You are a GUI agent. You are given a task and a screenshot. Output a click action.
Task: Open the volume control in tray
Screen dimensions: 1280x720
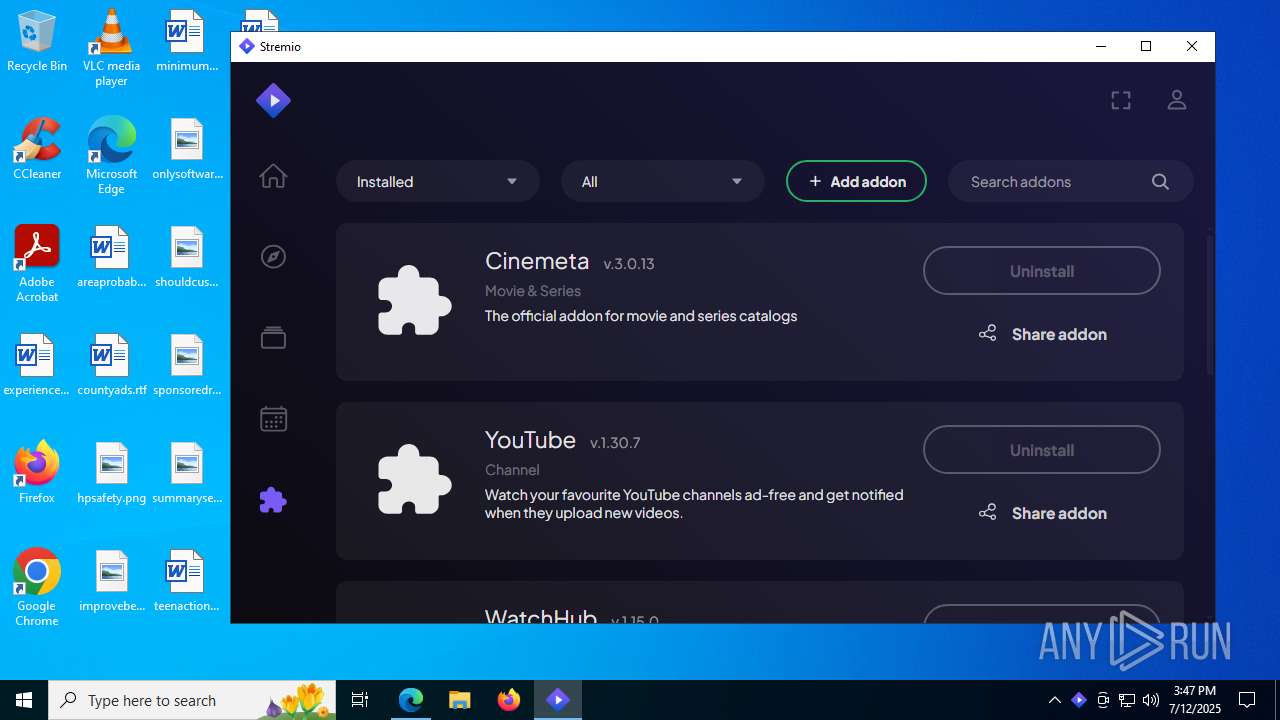point(1150,700)
